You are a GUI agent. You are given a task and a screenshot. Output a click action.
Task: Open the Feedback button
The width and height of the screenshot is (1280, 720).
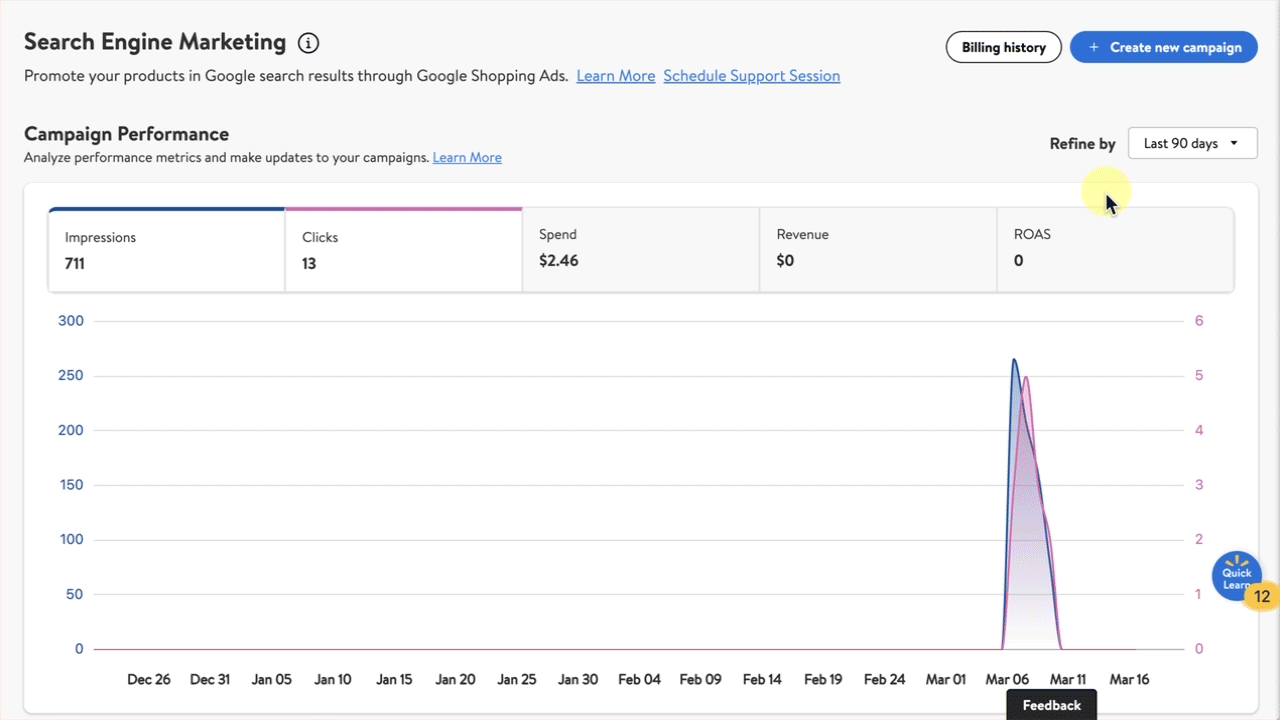point(1052,705)
